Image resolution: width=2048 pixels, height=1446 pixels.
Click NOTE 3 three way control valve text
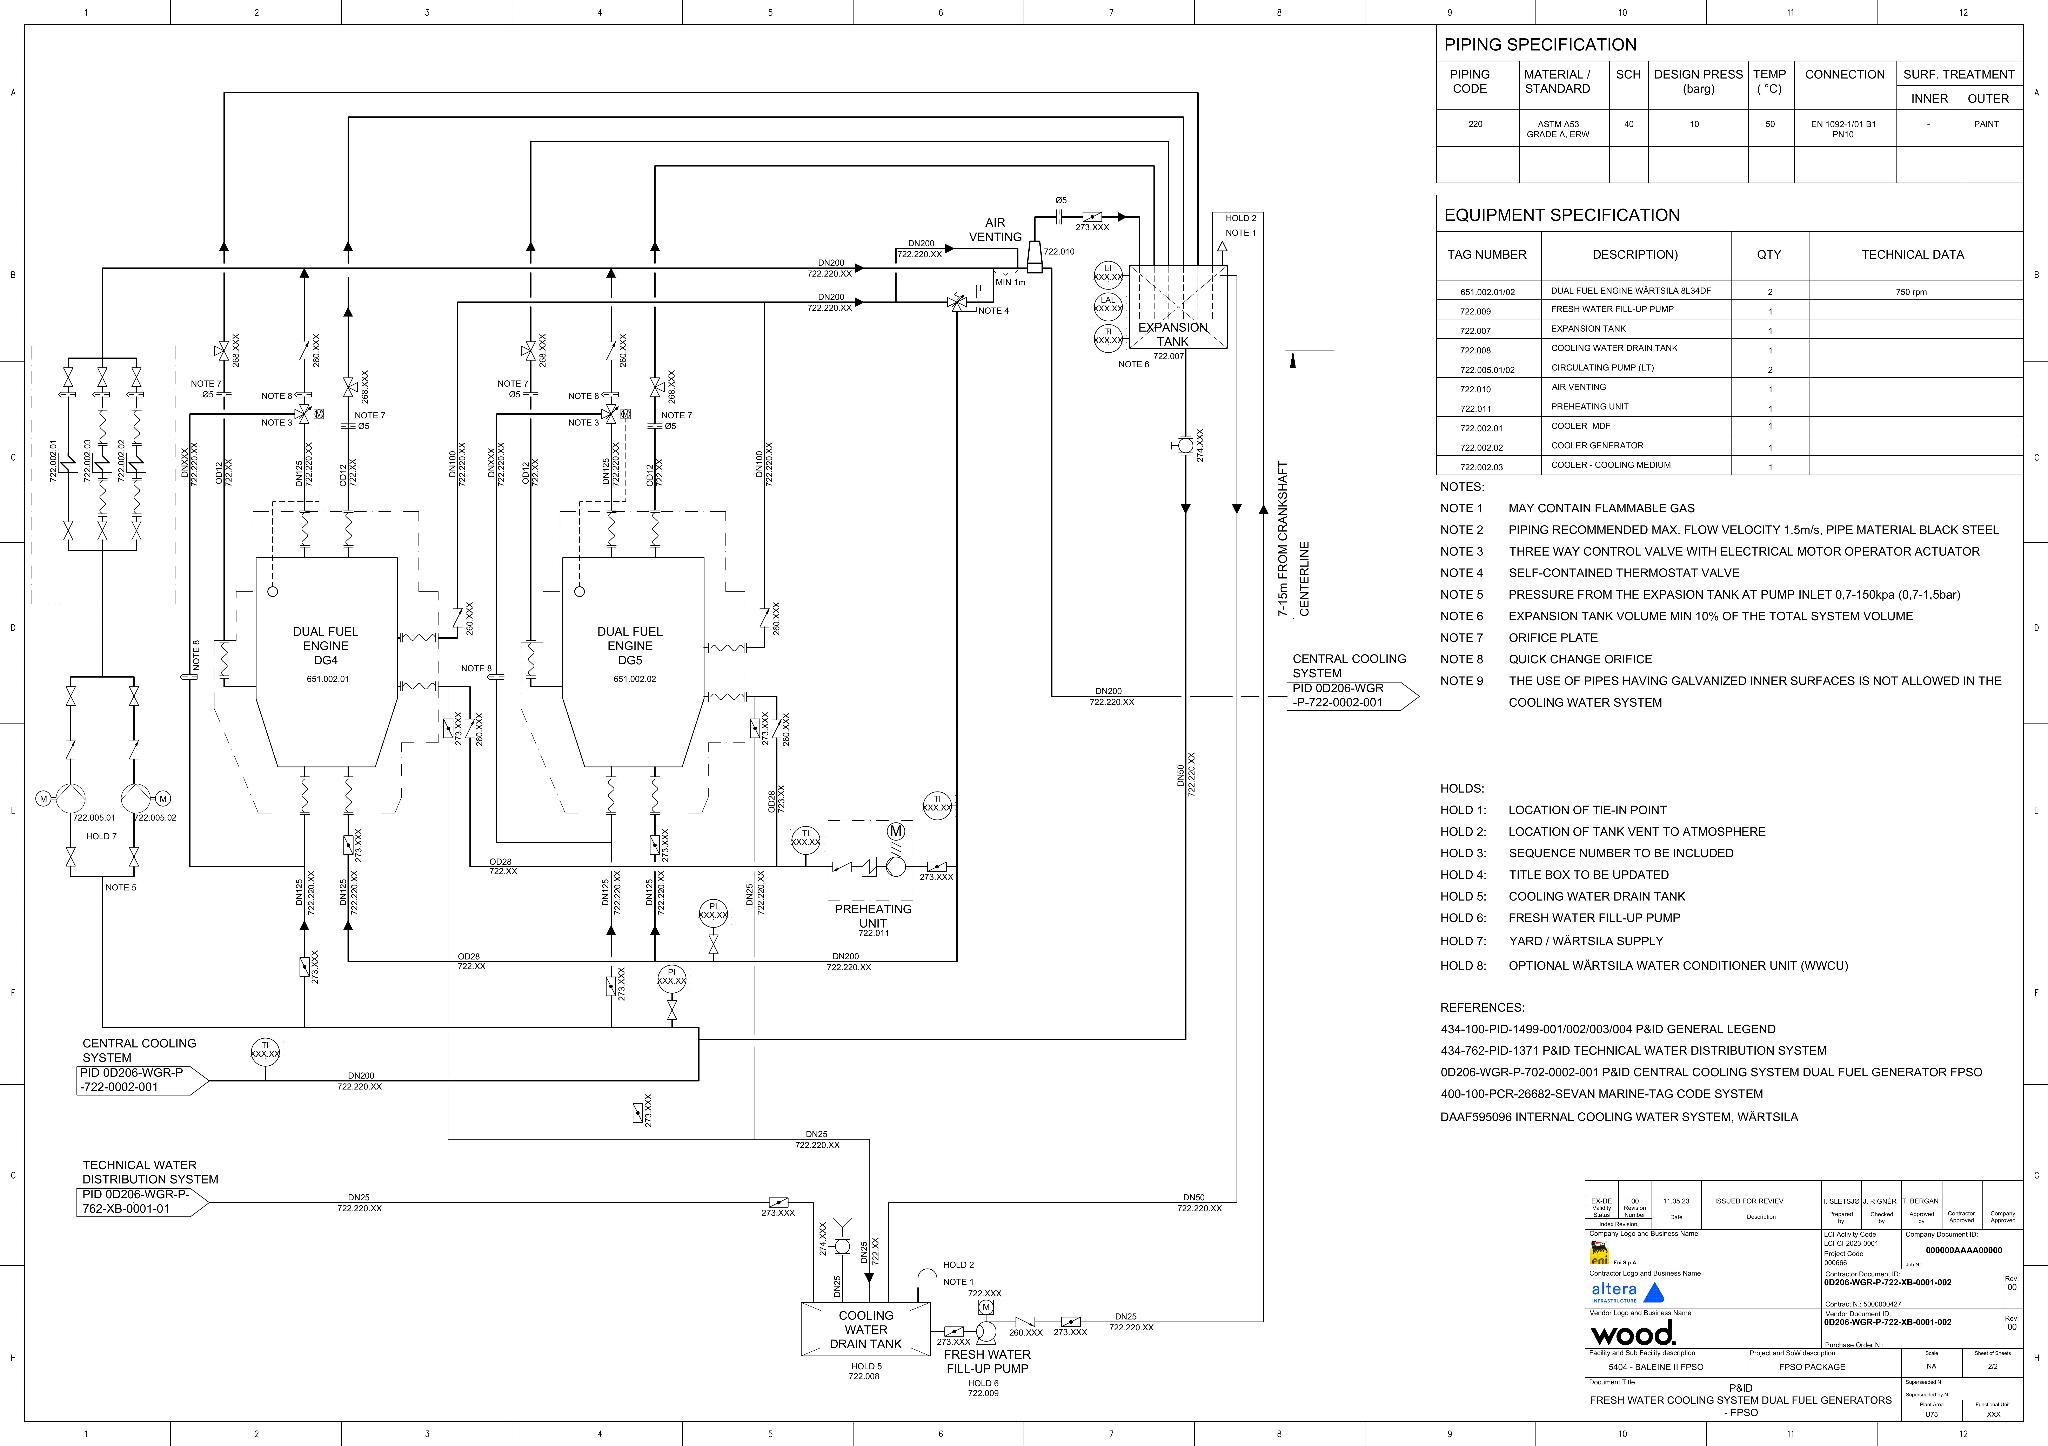click(x=1710, y=551)
